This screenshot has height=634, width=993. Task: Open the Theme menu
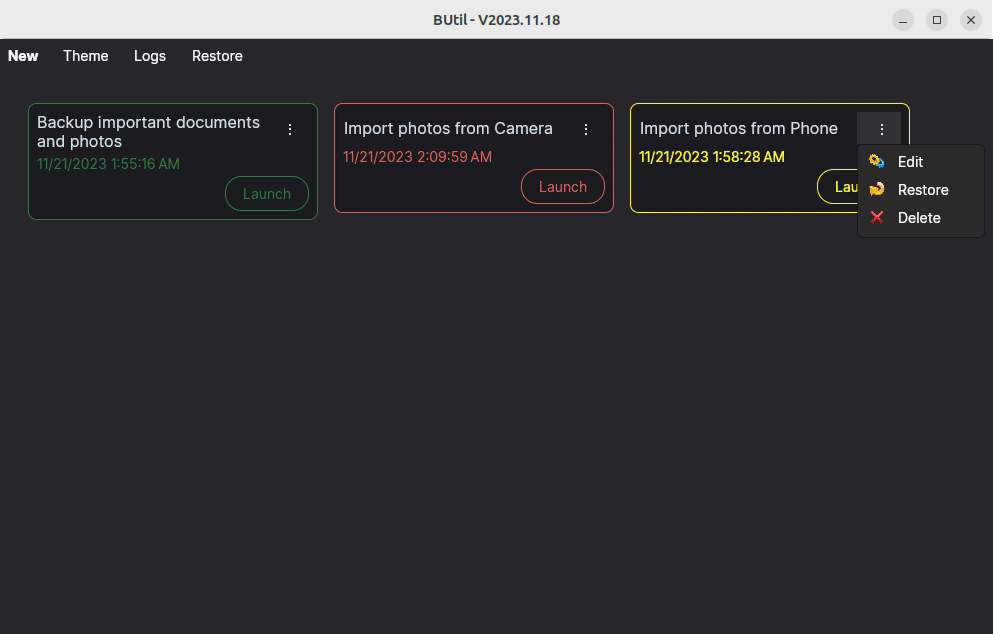tap(86, 56)
